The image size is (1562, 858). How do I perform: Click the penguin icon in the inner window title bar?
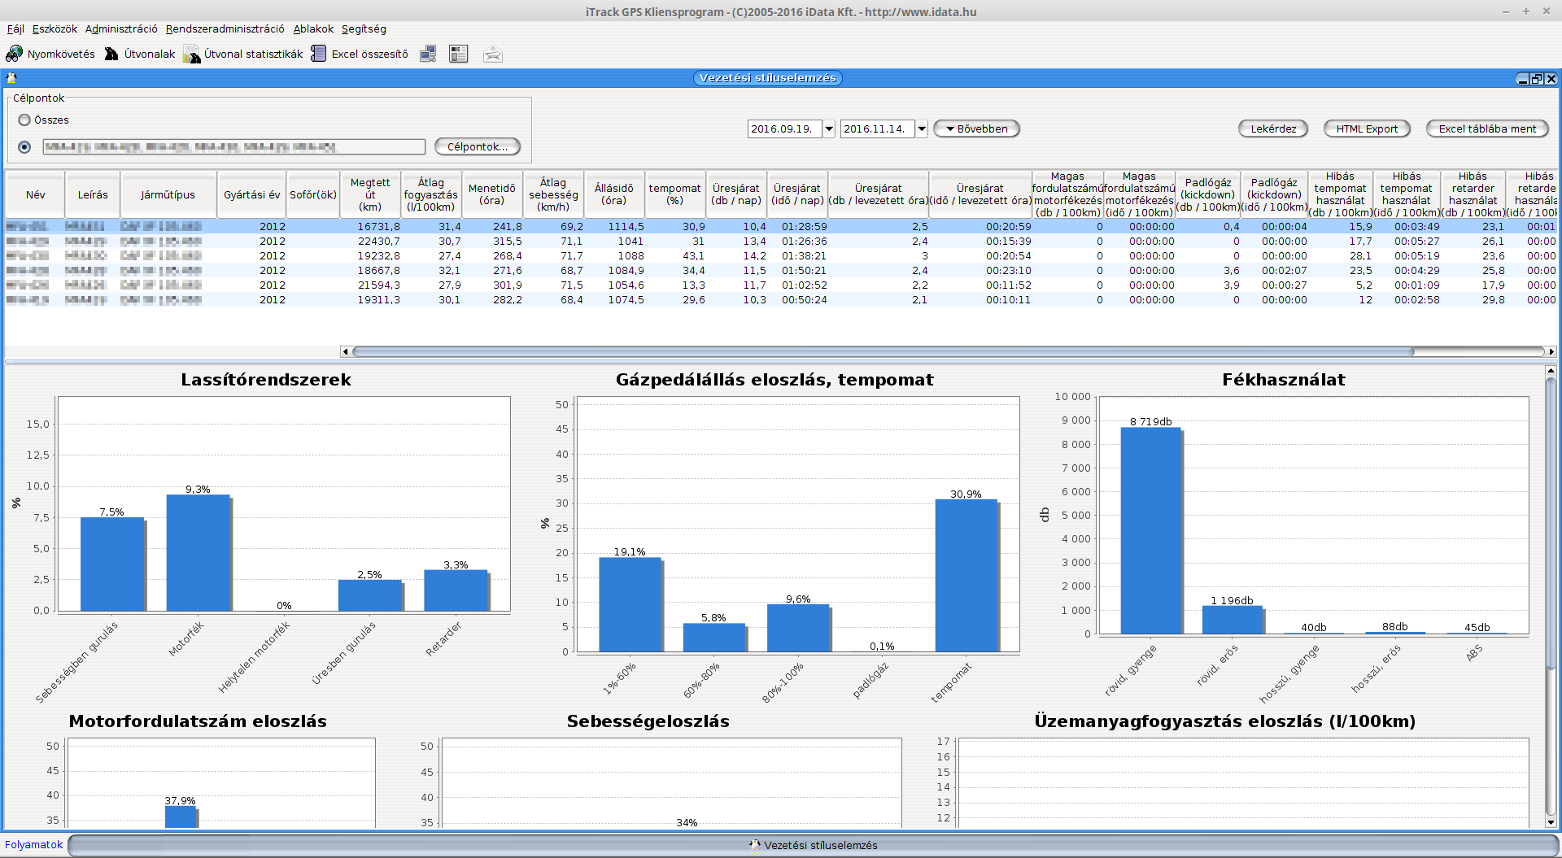(x=12, y=78)
